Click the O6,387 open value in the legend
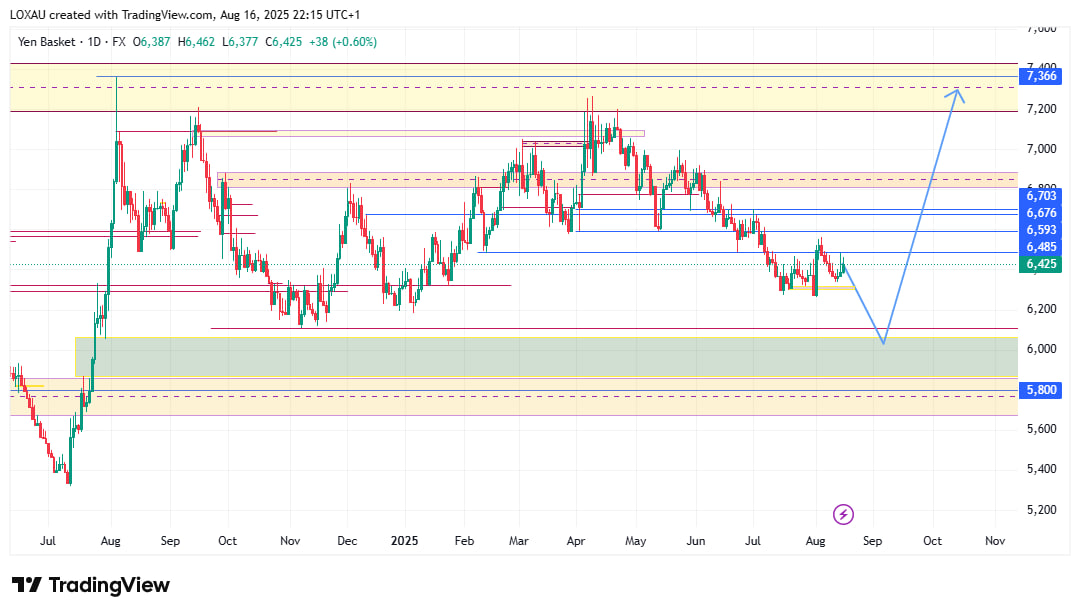The height and width of the screenshot is (615, 1080). [x=152, y=42]
